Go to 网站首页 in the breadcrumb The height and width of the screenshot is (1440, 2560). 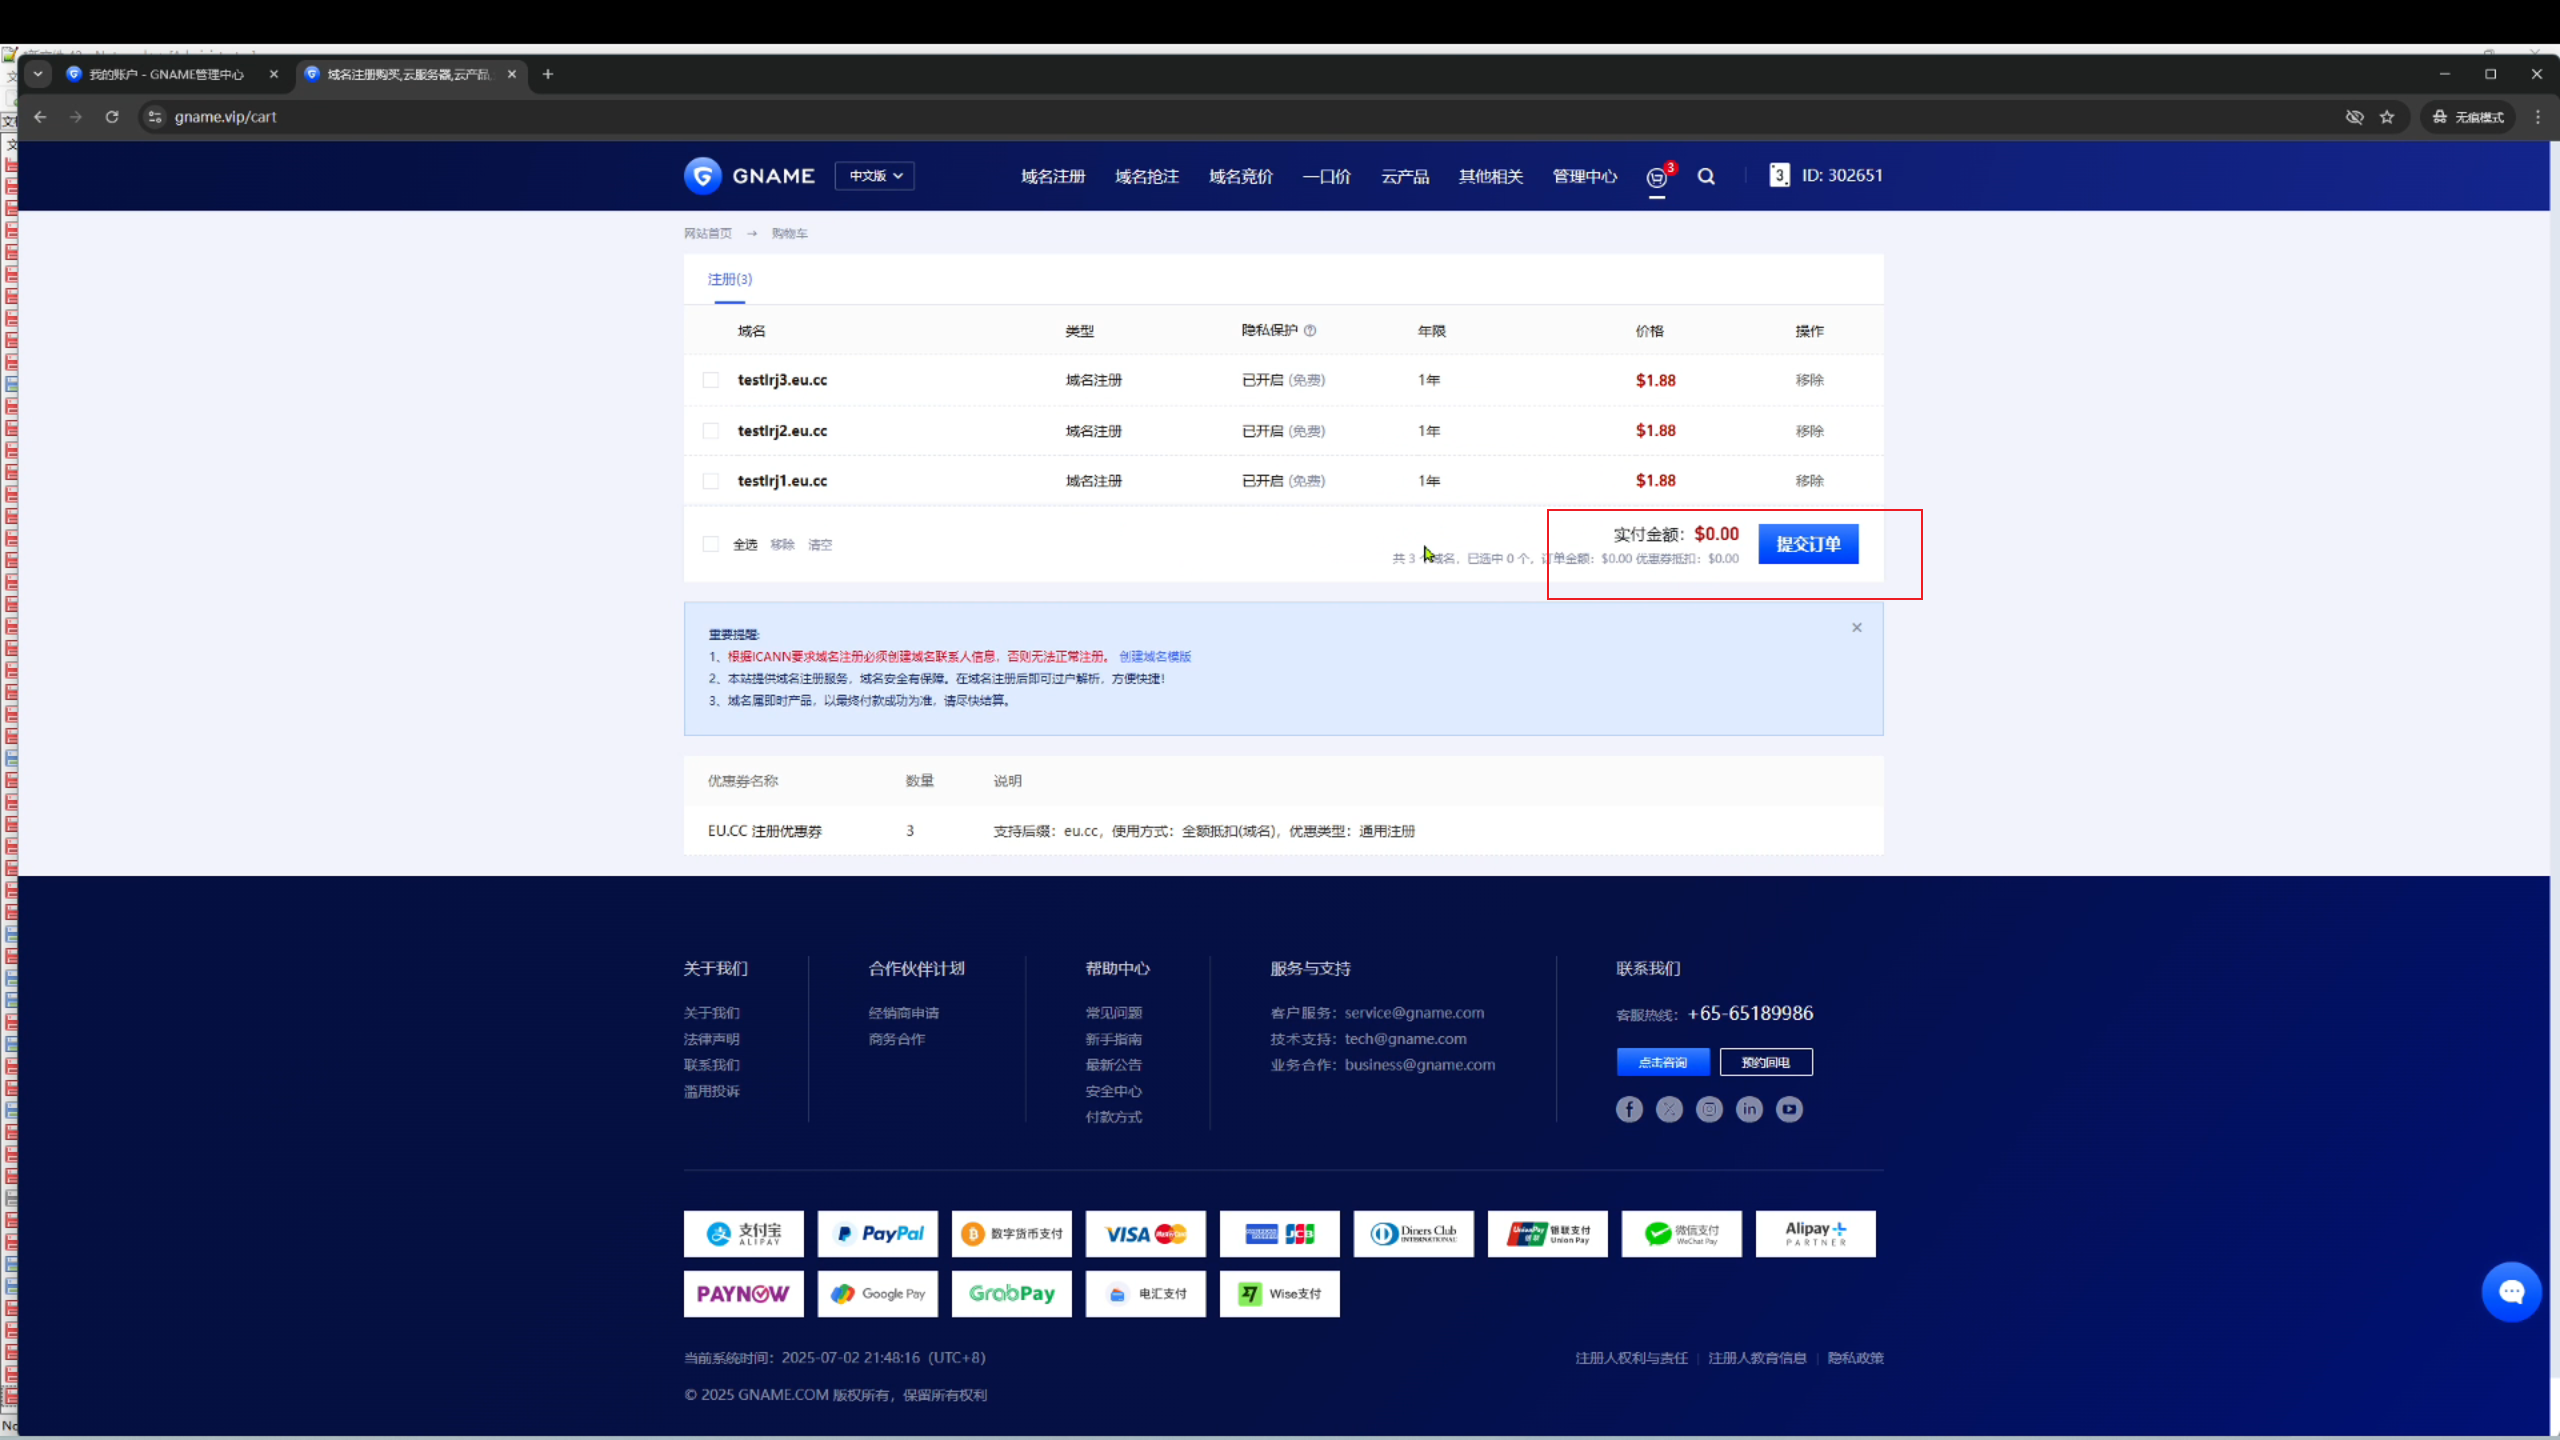pos(708,233)
